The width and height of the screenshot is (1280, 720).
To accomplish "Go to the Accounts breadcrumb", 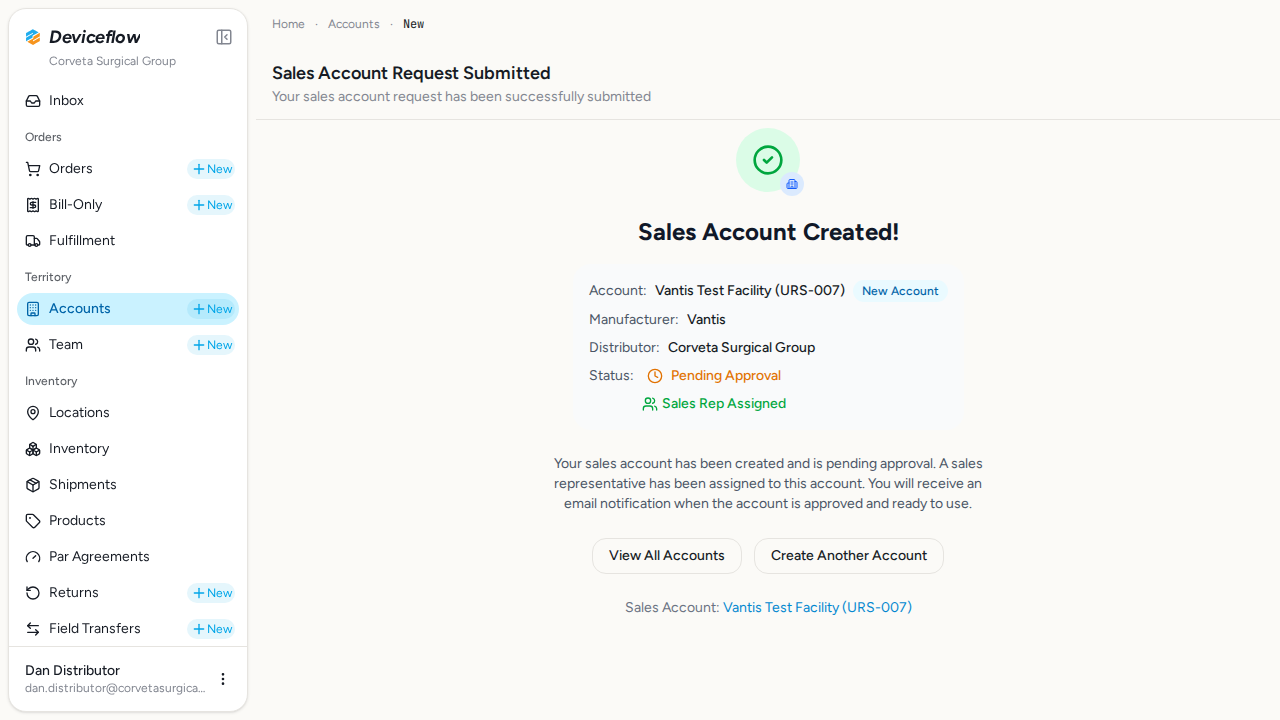I will pos(354,24).
